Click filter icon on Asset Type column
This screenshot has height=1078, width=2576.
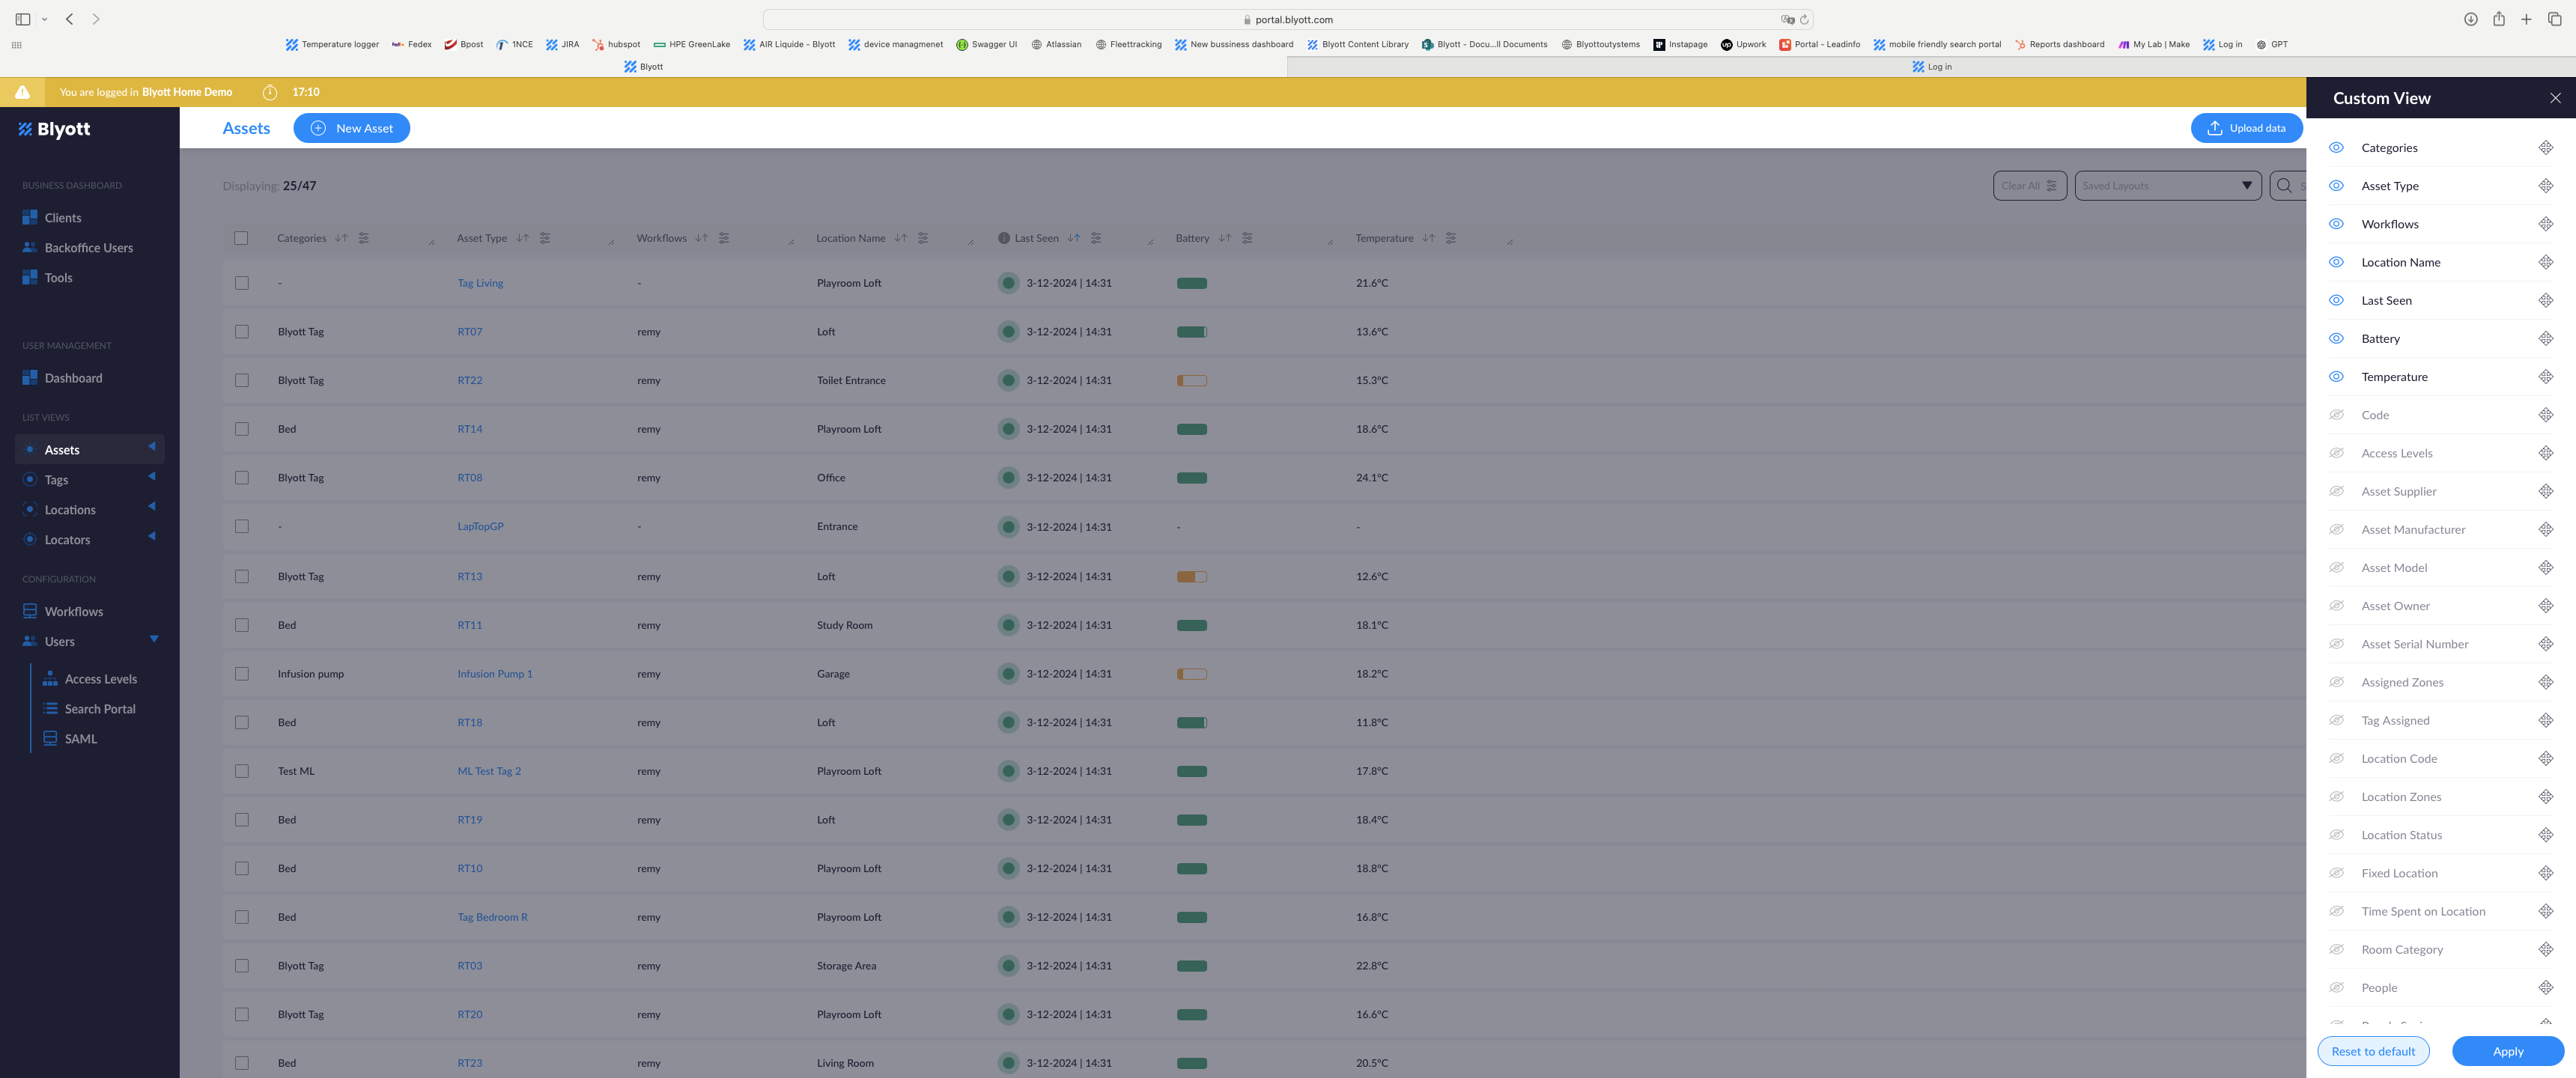pos(545,238)
